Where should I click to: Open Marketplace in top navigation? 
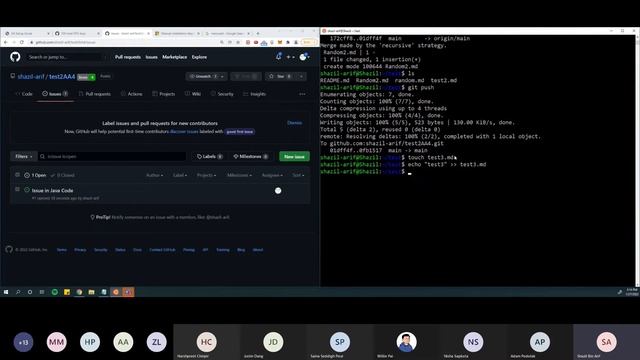[x=175, y=57]
